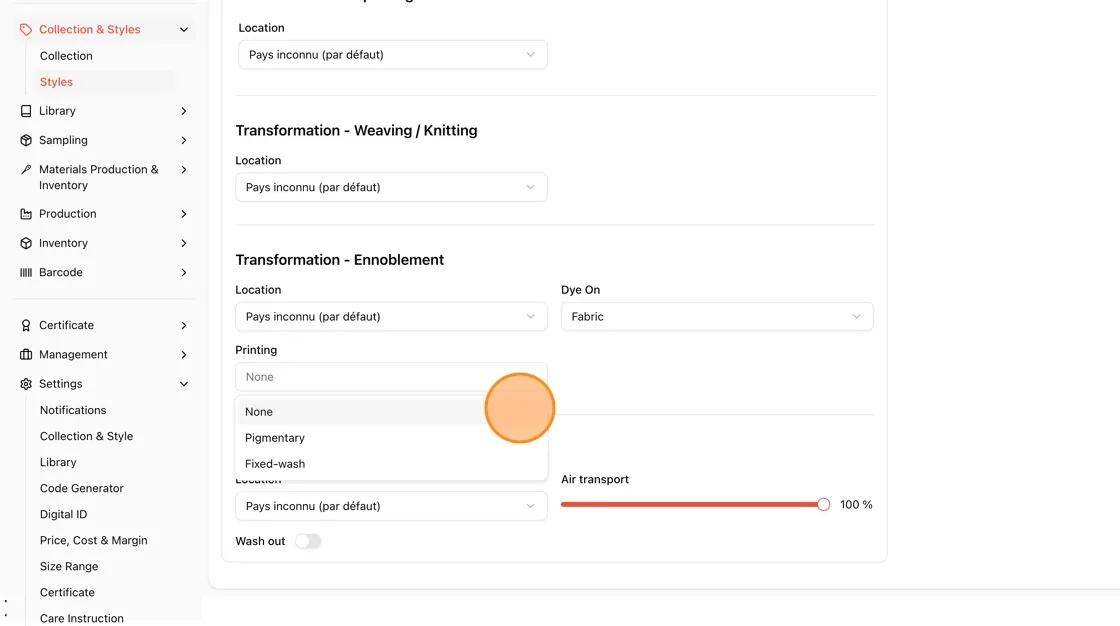The width and height of the screenshot is (1120, 626).
Task: Click the Library book icon
Action: [26, 111]
